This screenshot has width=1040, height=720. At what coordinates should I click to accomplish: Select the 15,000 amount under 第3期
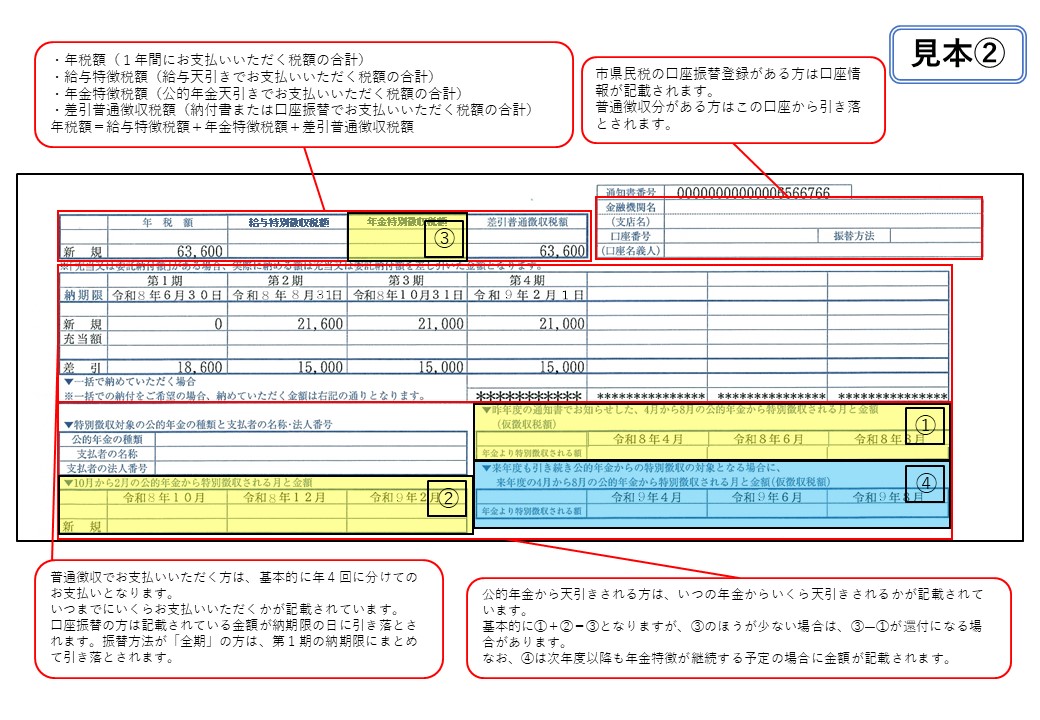(x=440, y=368)
